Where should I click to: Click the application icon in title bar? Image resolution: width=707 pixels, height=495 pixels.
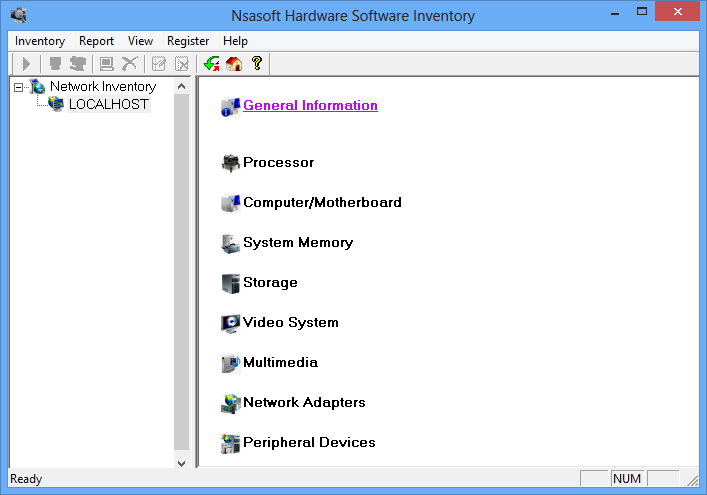pos(19,15)
